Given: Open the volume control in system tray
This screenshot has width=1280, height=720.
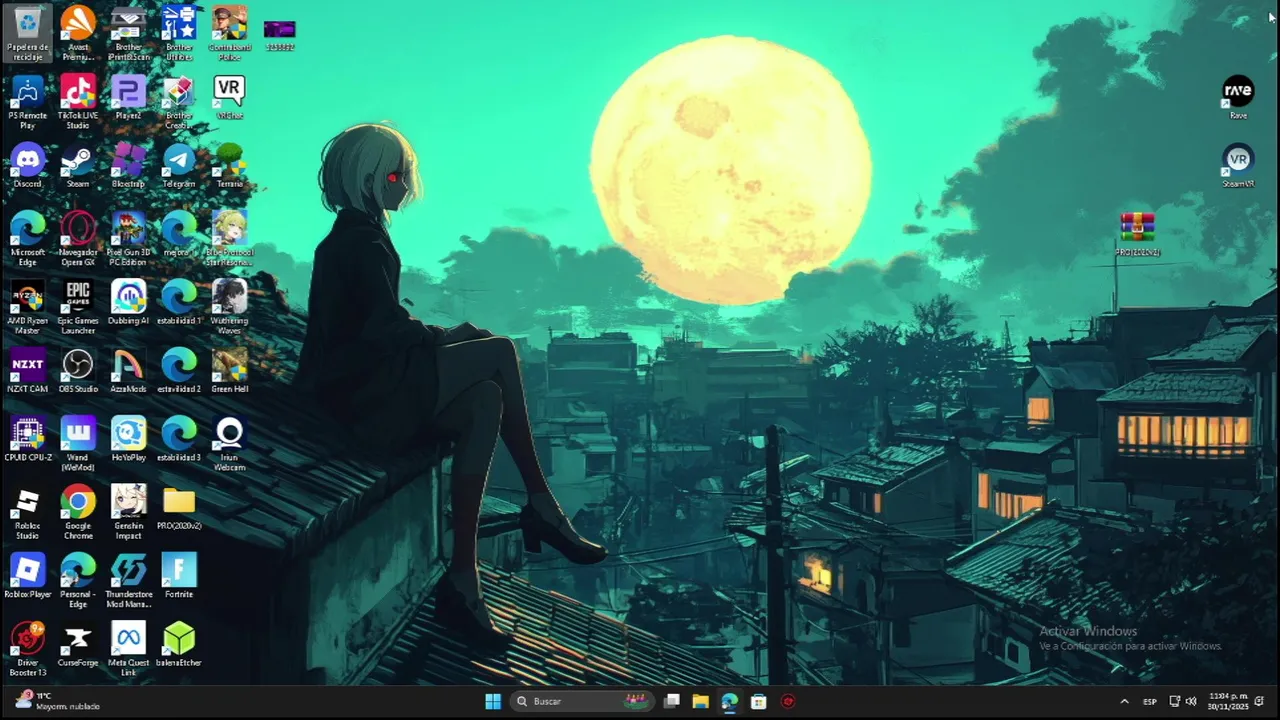Looking at the screenshot, I should 1191,701.
